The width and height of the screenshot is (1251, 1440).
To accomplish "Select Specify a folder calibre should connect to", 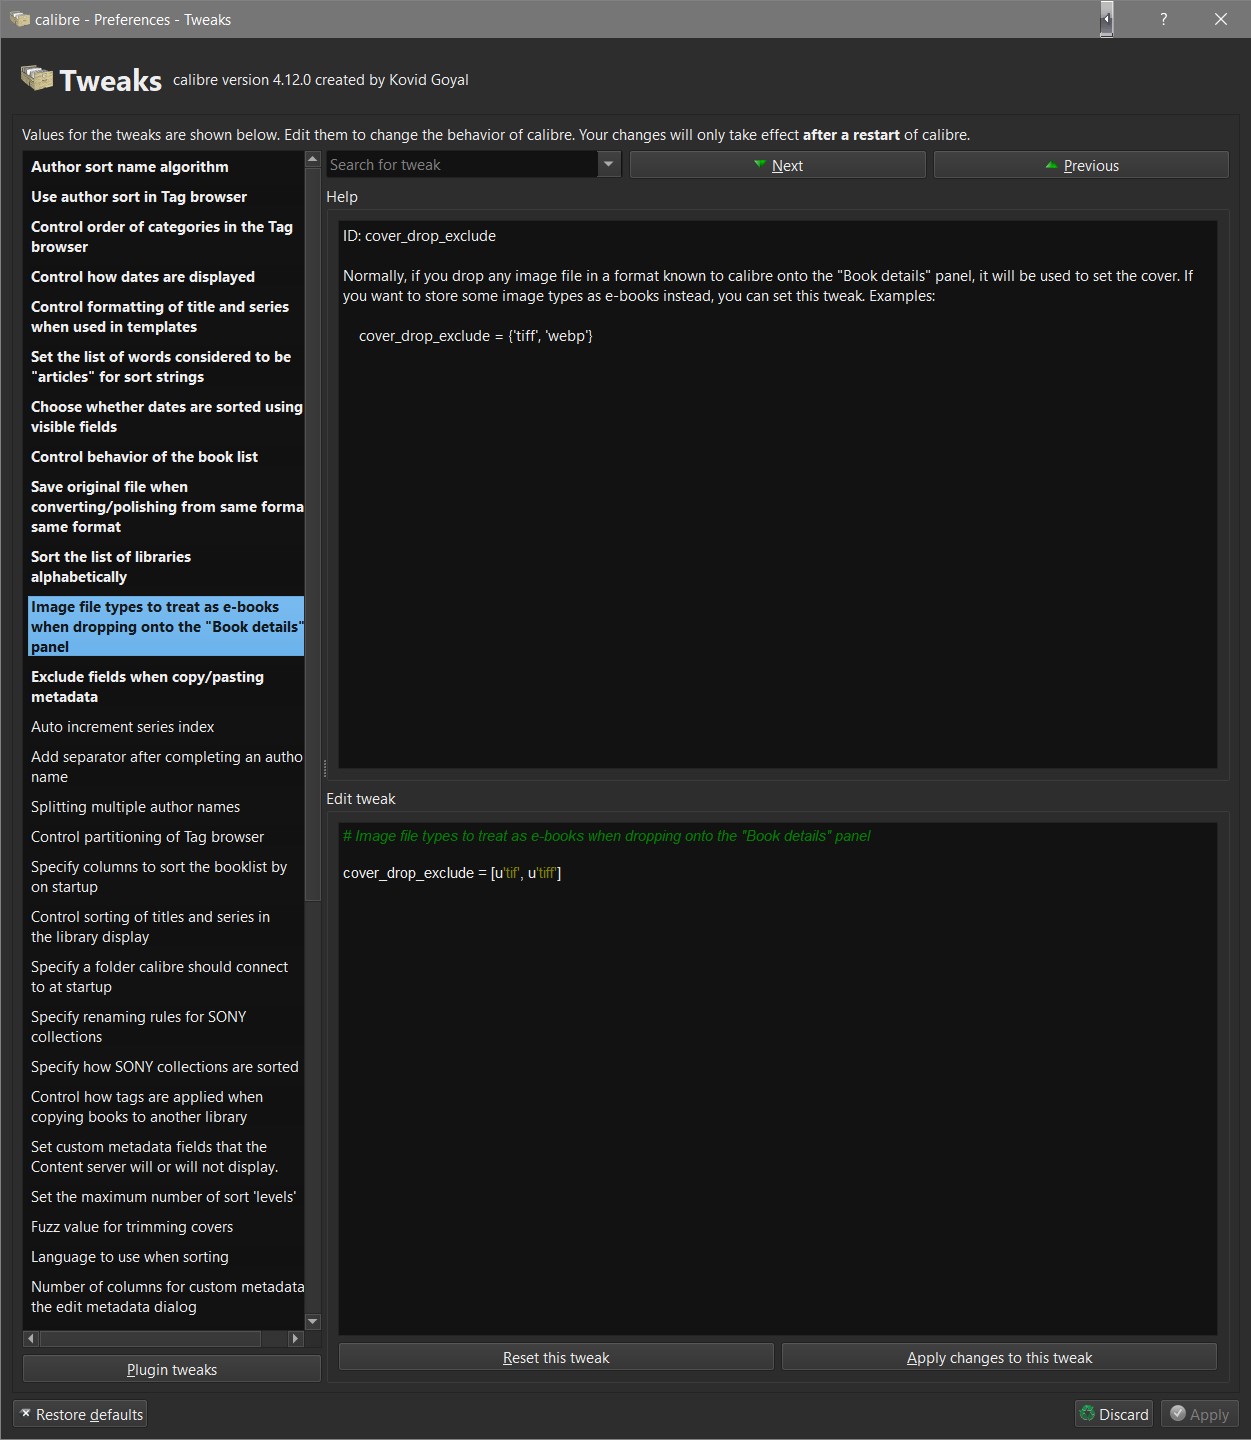I will (166, 977).
